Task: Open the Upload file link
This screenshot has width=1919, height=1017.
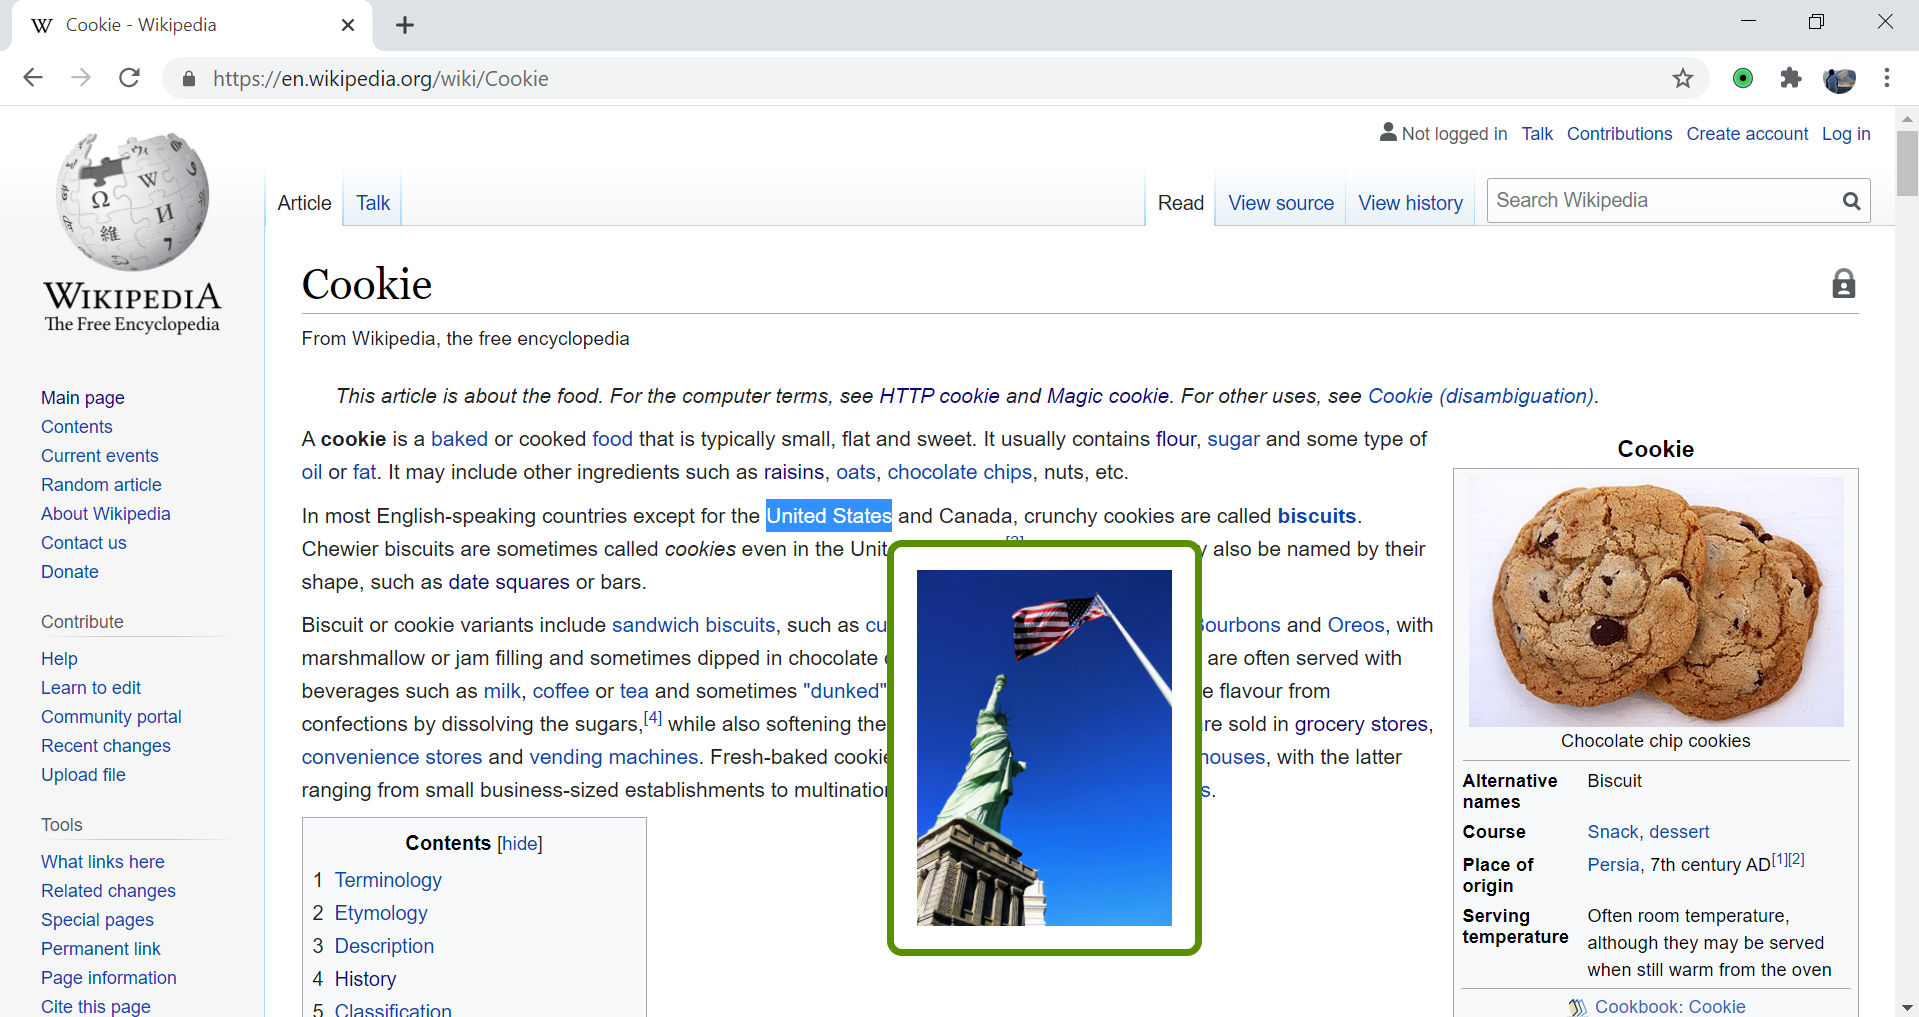Action: 83,775
